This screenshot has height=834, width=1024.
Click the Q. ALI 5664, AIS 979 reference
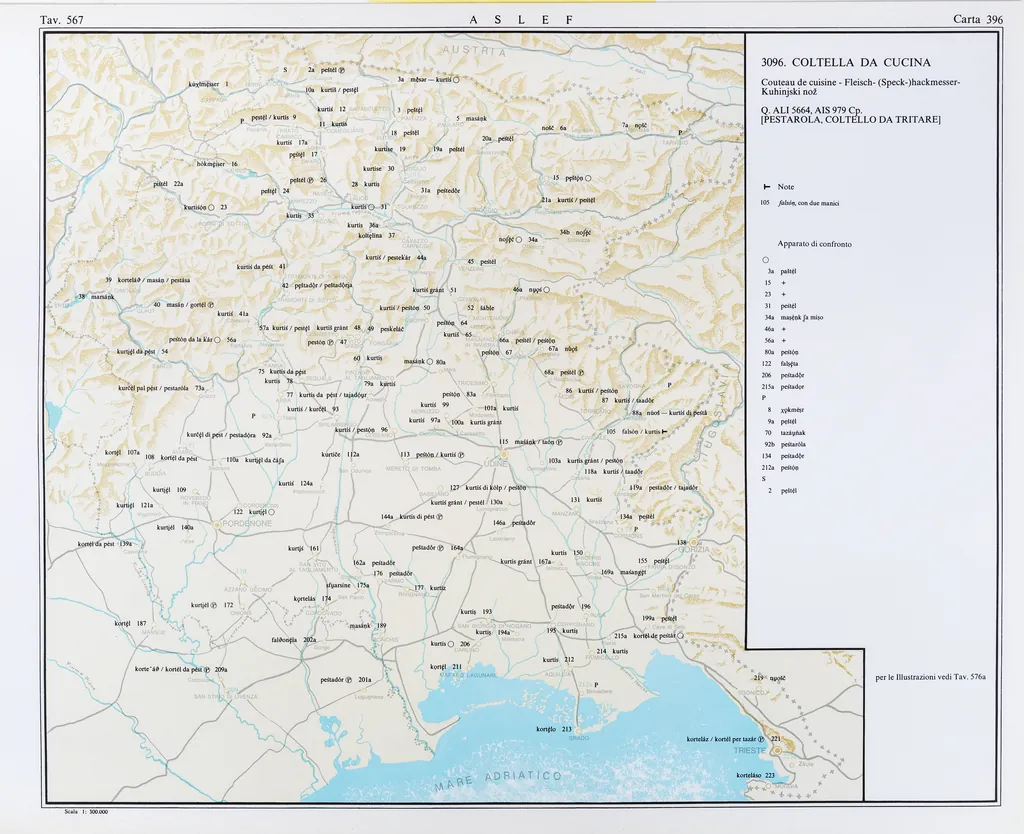tap(811, 110)
